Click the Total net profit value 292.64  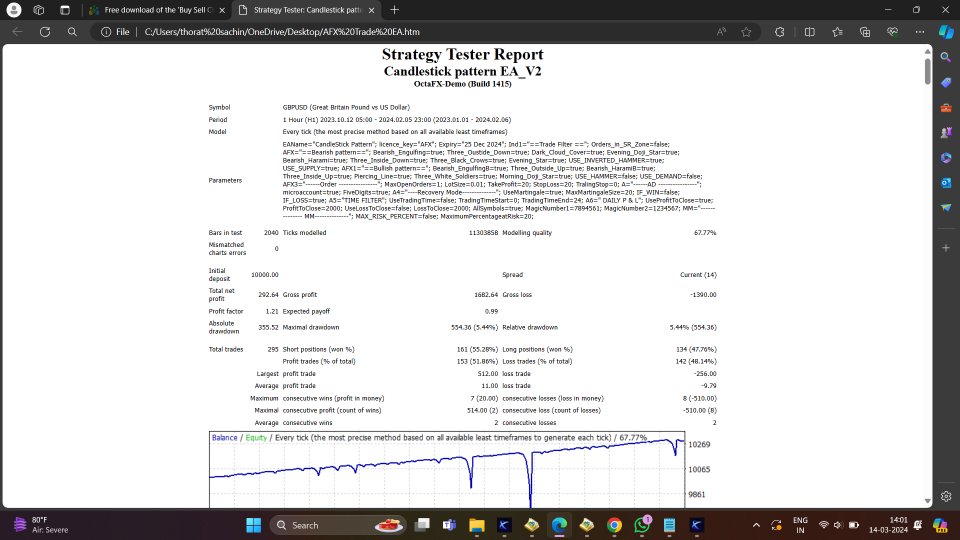tap(268, 294)
